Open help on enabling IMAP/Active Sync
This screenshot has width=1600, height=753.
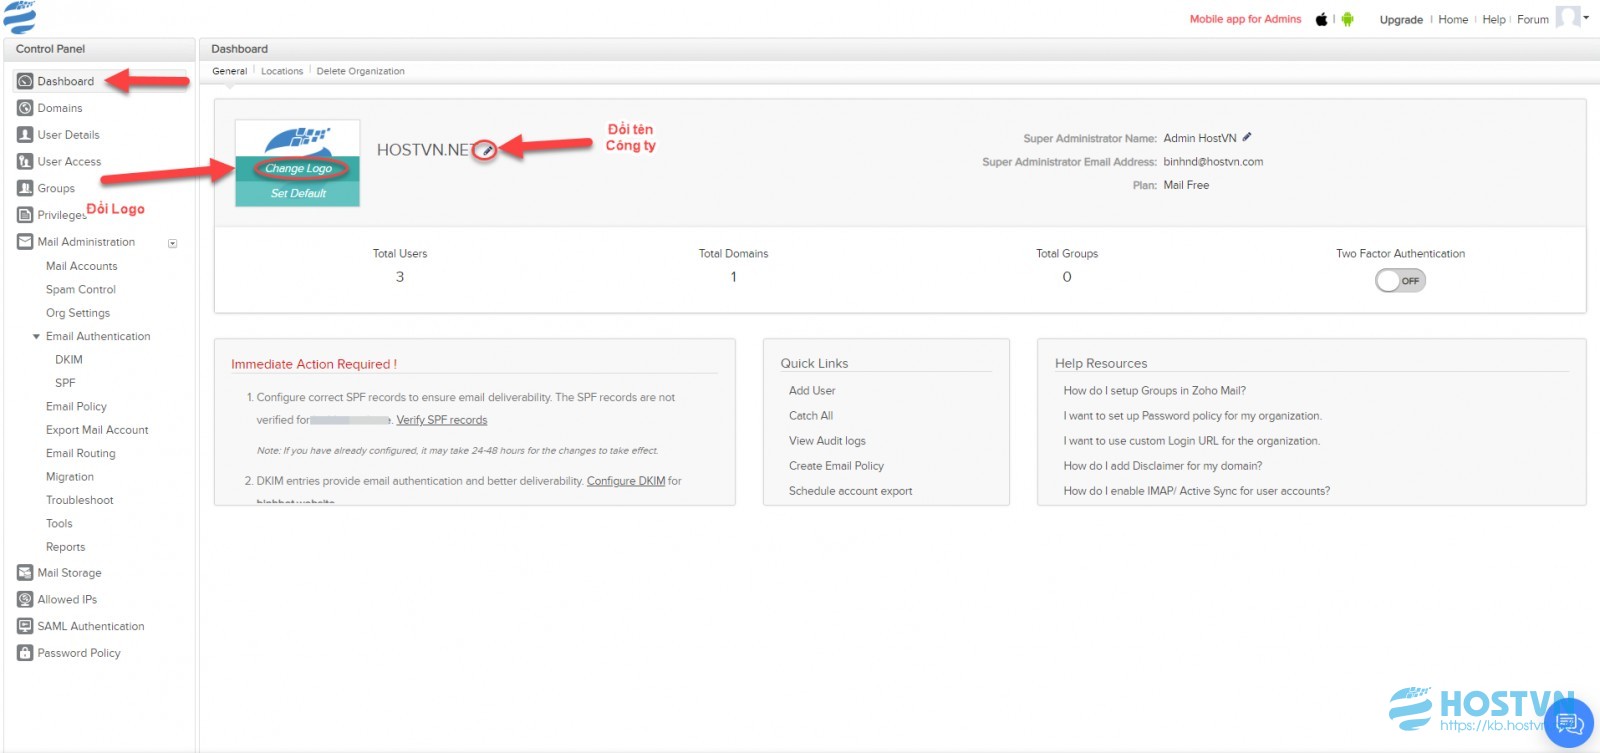coord(1197,491)
